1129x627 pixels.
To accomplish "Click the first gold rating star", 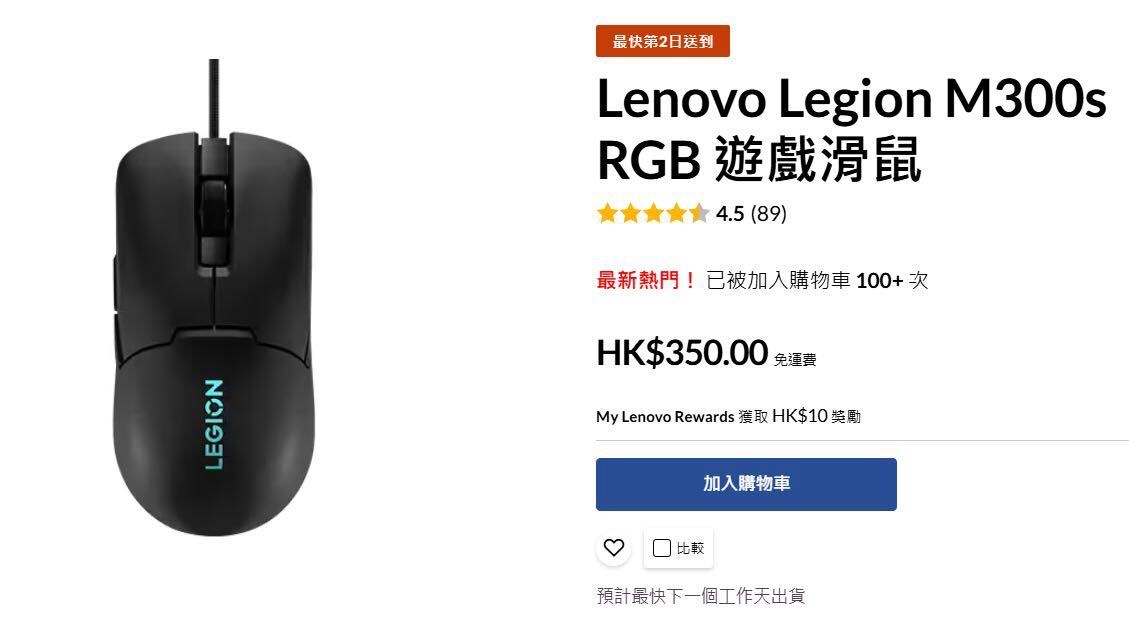I will tap(608, 213).
